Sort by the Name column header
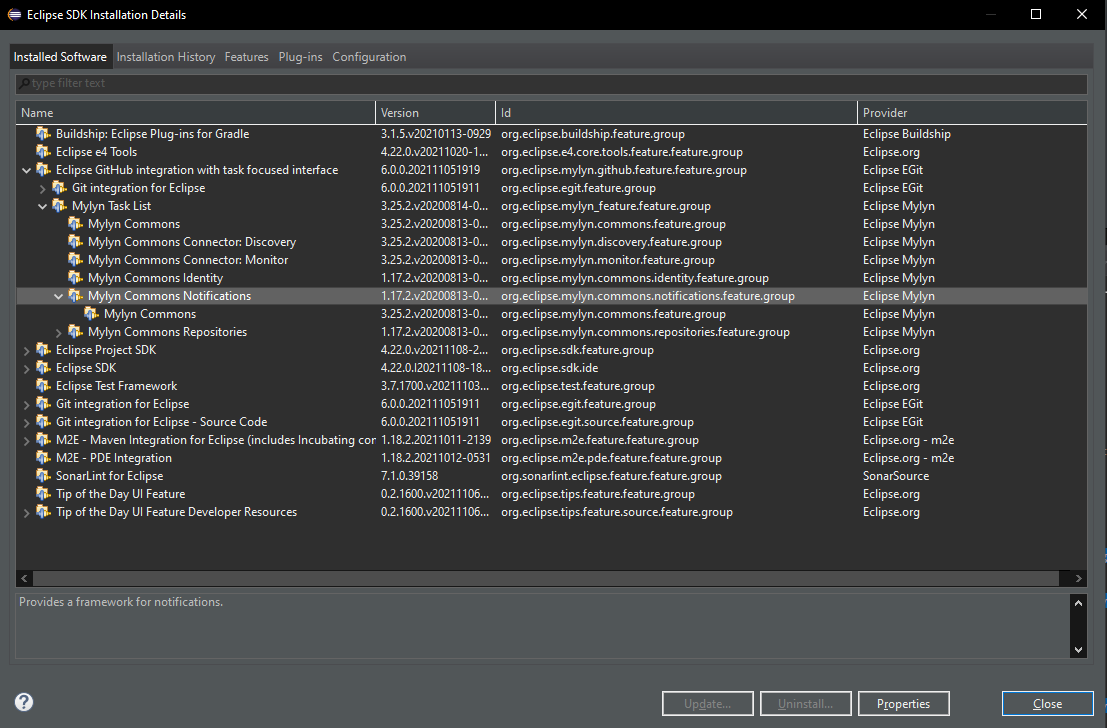 (196, 112)
